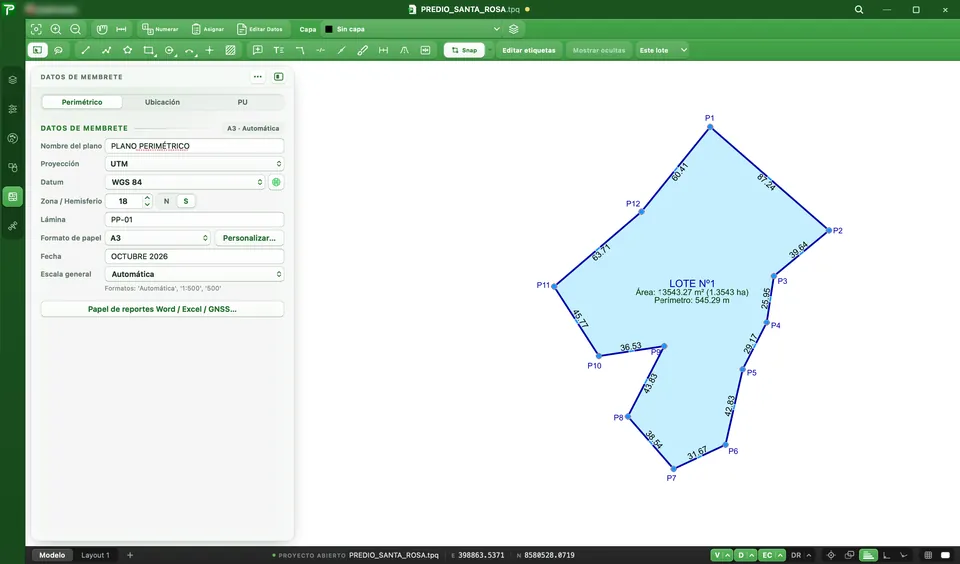
Task: Click the Editar Datos button
Action: (260, 29)
